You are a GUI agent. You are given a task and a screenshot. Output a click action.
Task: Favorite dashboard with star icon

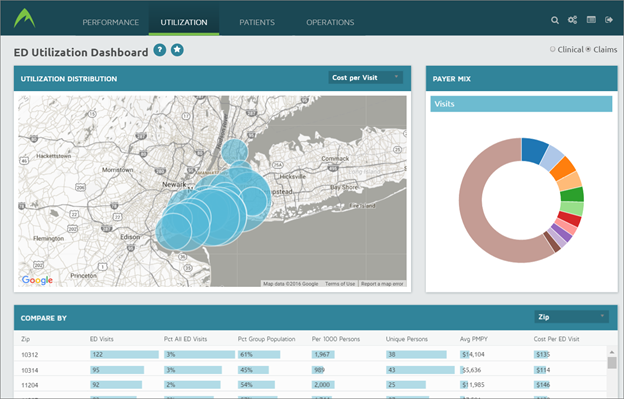click(177, 50)
